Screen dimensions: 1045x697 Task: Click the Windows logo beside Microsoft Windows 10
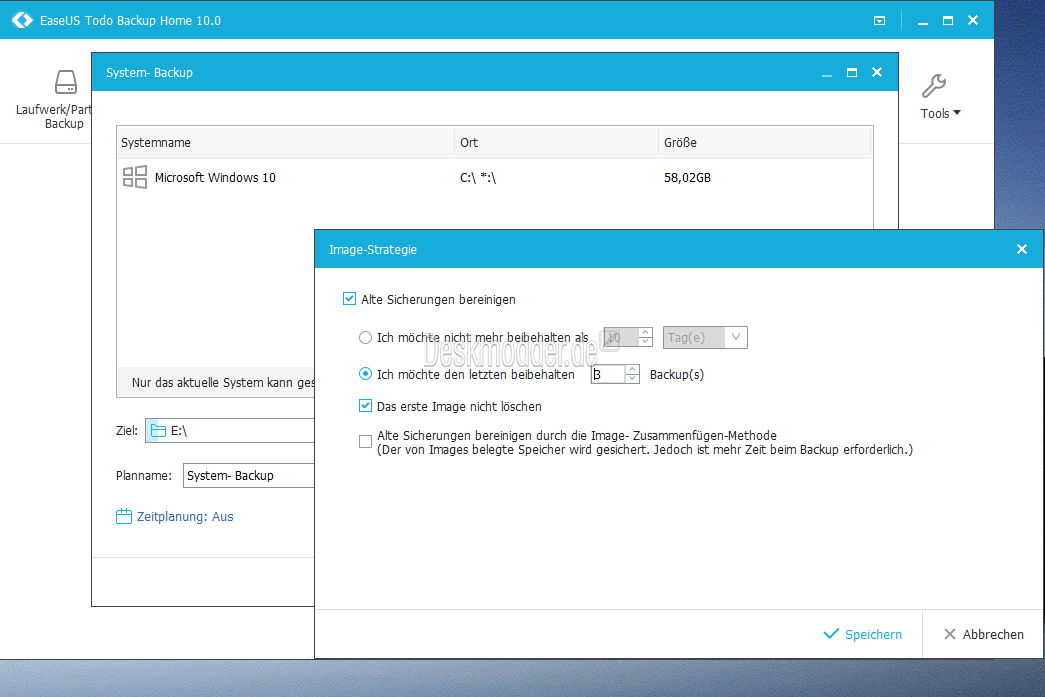(135, 177)
